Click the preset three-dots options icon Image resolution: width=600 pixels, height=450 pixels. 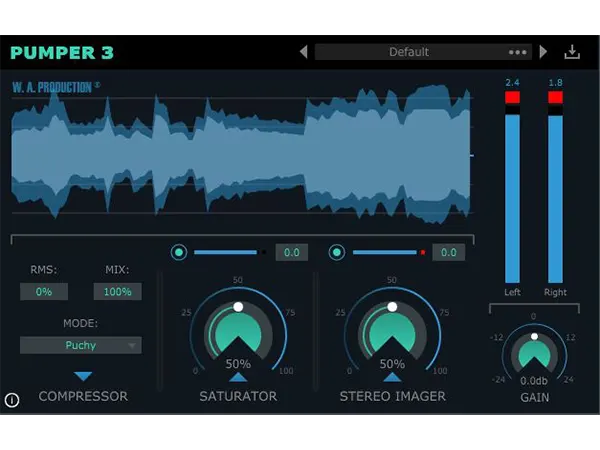(x=517, y=52)
